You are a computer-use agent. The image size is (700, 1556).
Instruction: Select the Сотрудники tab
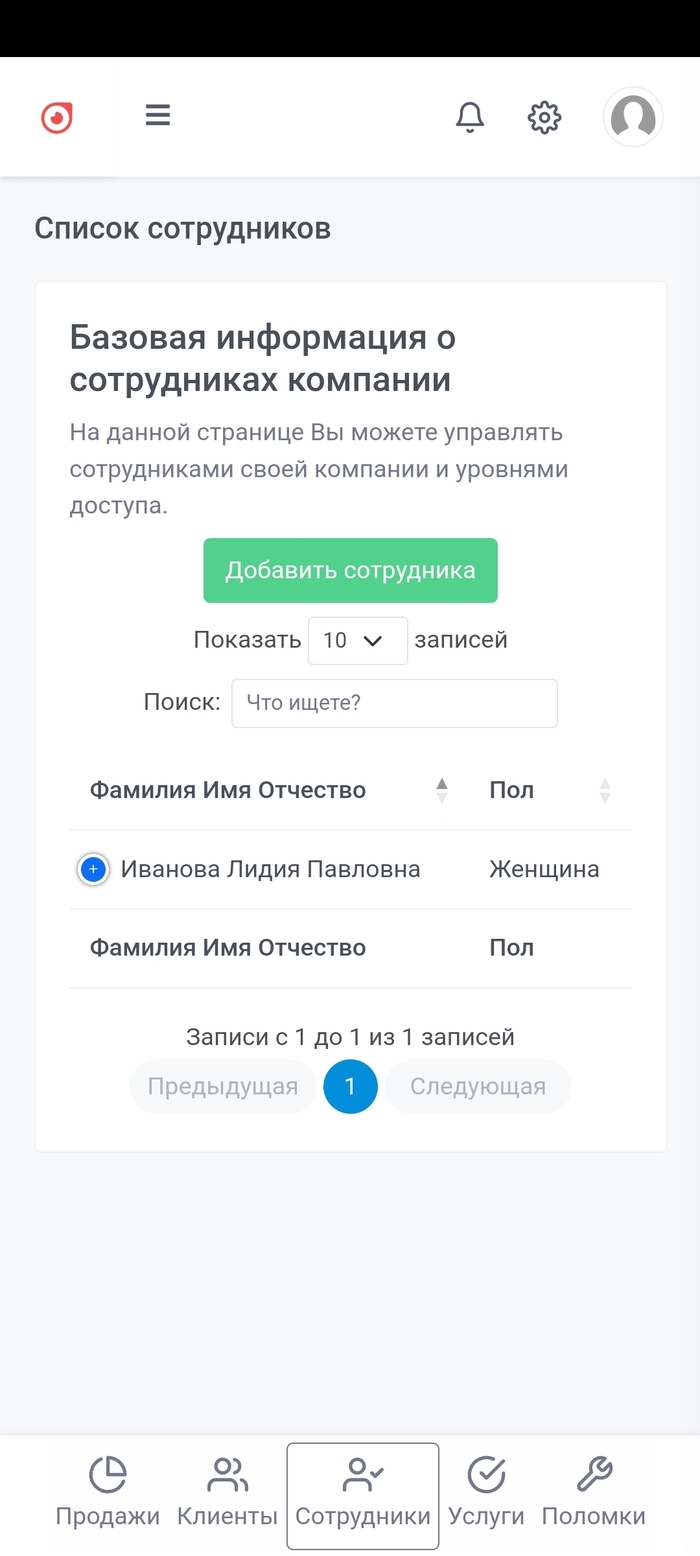363,1494
